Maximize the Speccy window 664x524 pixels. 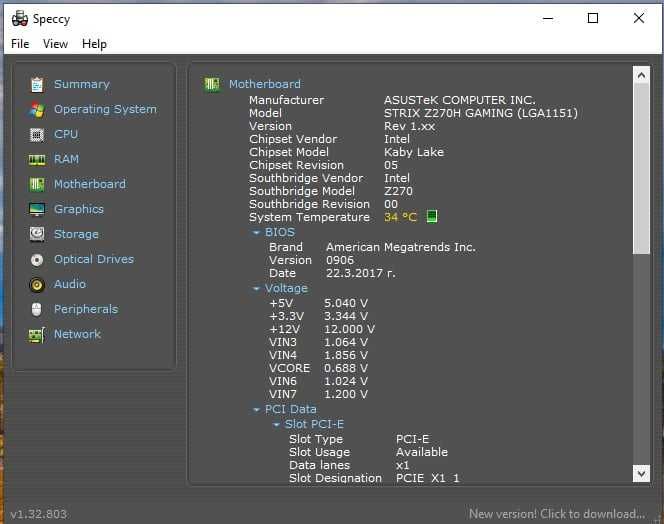593,18
